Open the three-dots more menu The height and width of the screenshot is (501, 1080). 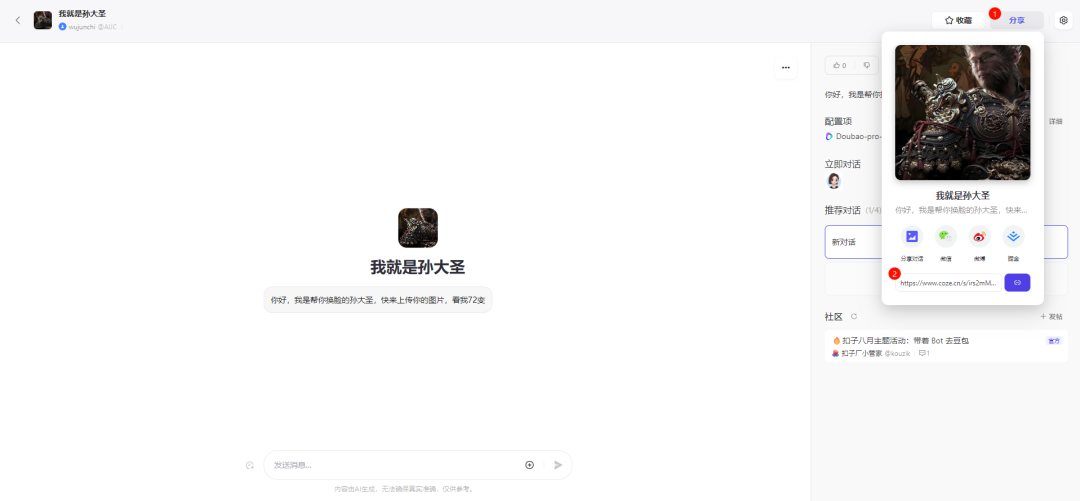(x=786, y=68)
